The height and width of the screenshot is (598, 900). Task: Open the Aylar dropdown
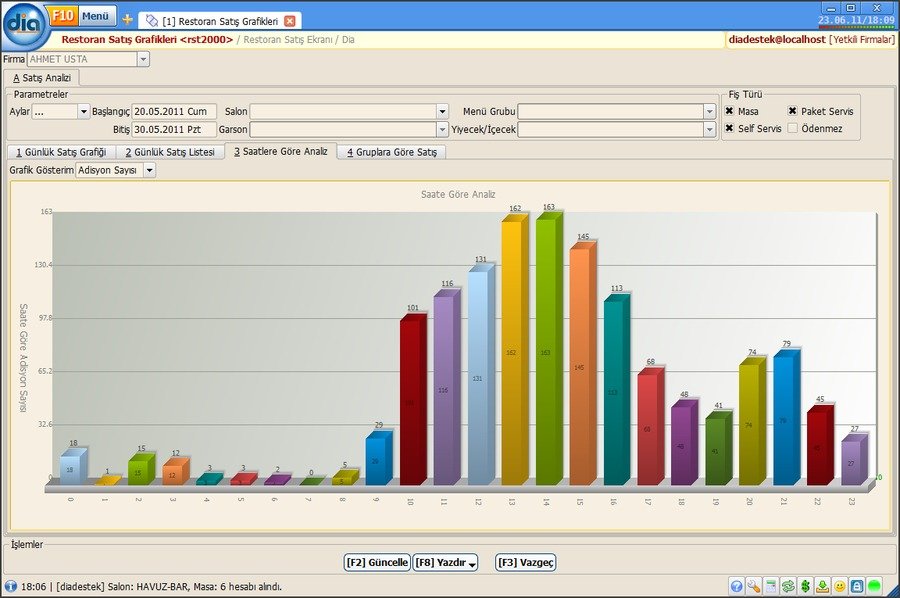click(84, 111)
